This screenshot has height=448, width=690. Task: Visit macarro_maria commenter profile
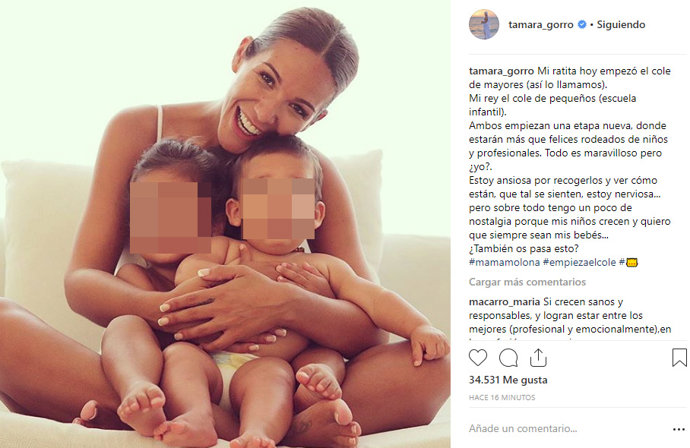(504, 302)
